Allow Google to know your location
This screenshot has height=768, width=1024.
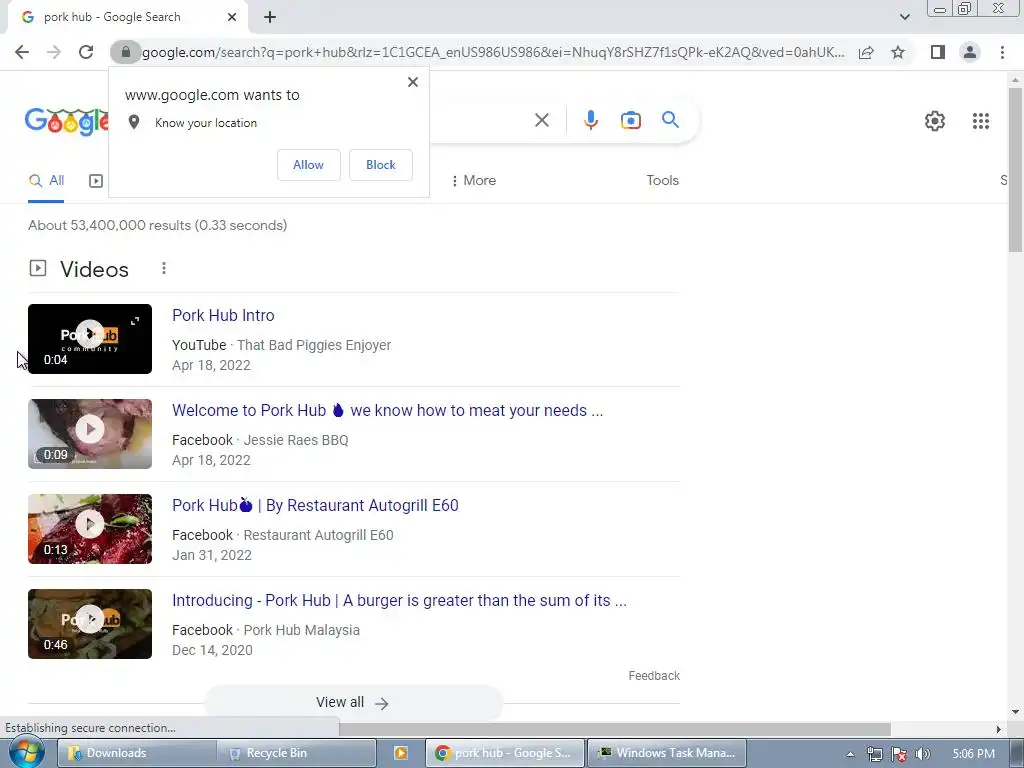[308, 165]
